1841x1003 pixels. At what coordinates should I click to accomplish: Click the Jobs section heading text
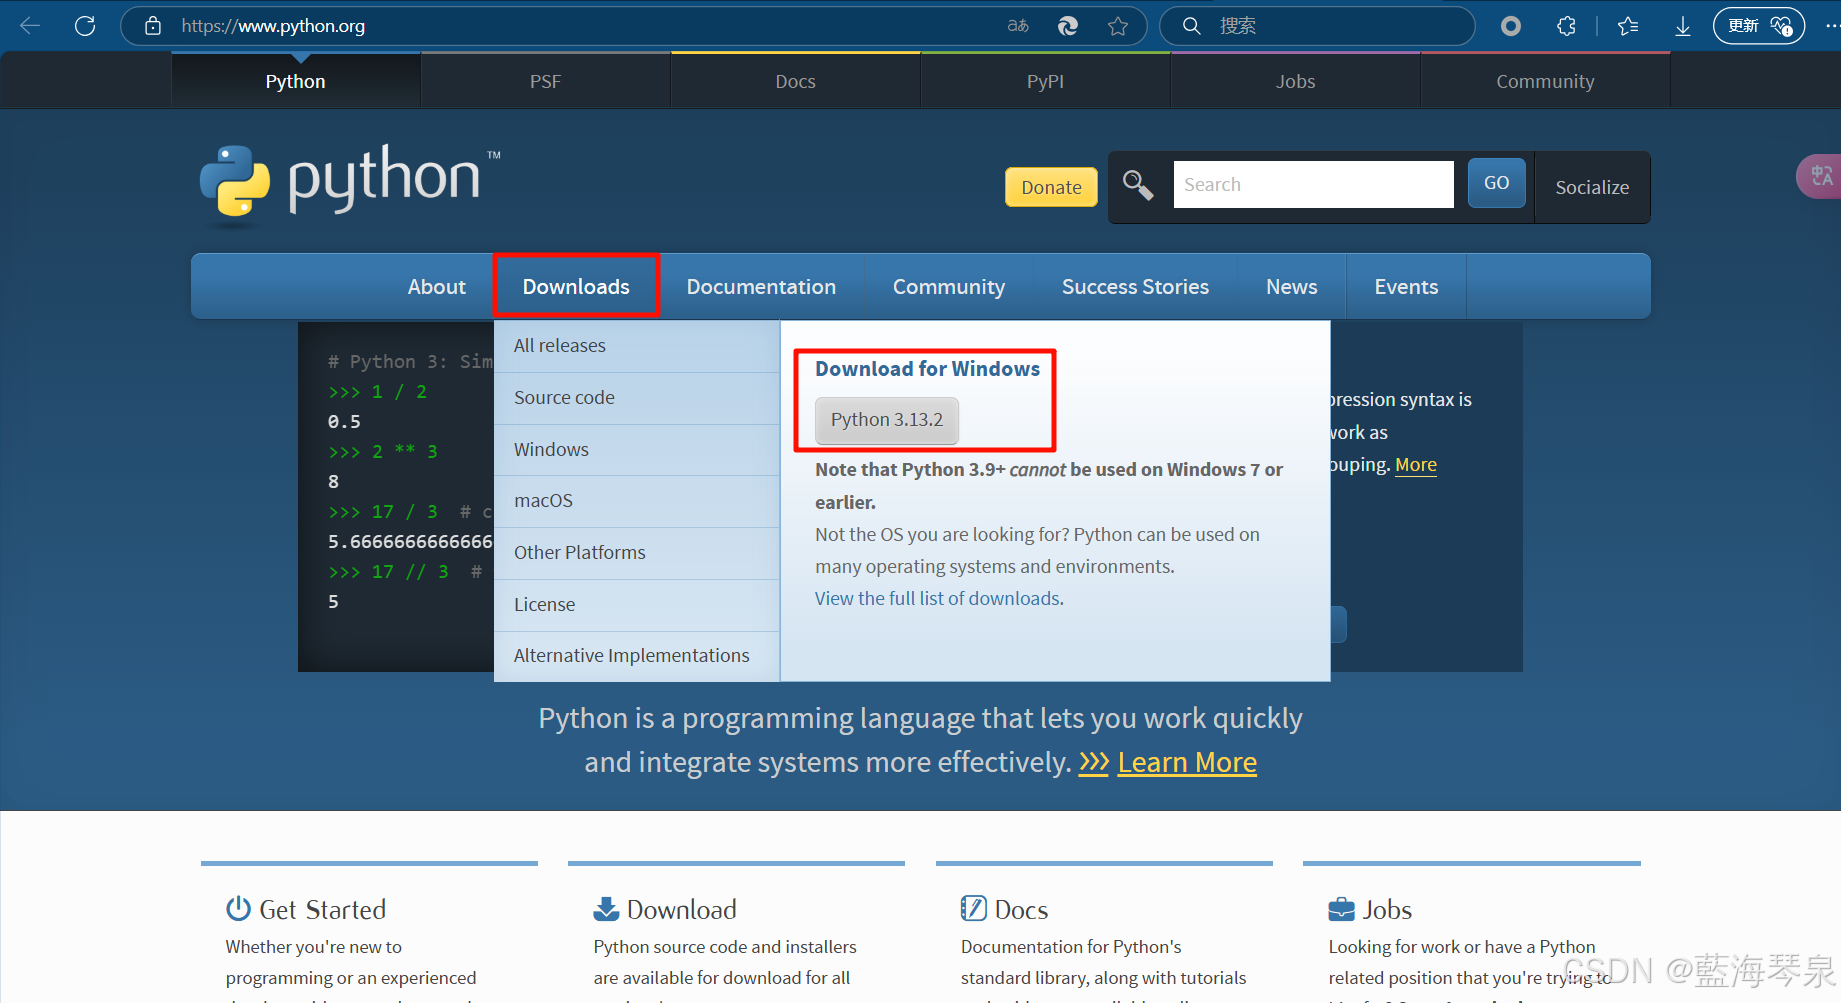[x=1387, y=909]
